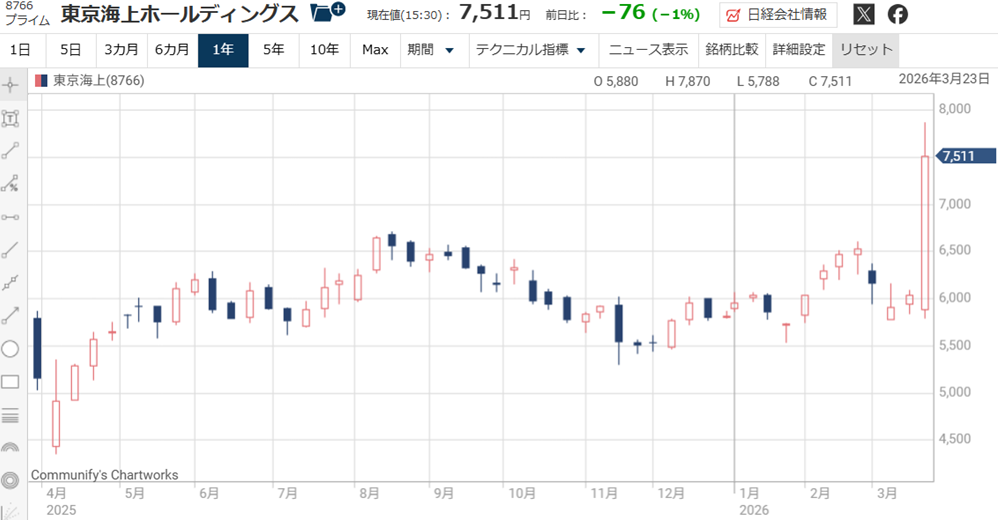Switch to 3カ月 timeframe tab
This screenshot has width=998, height=520.
click(x=122, y=50)
